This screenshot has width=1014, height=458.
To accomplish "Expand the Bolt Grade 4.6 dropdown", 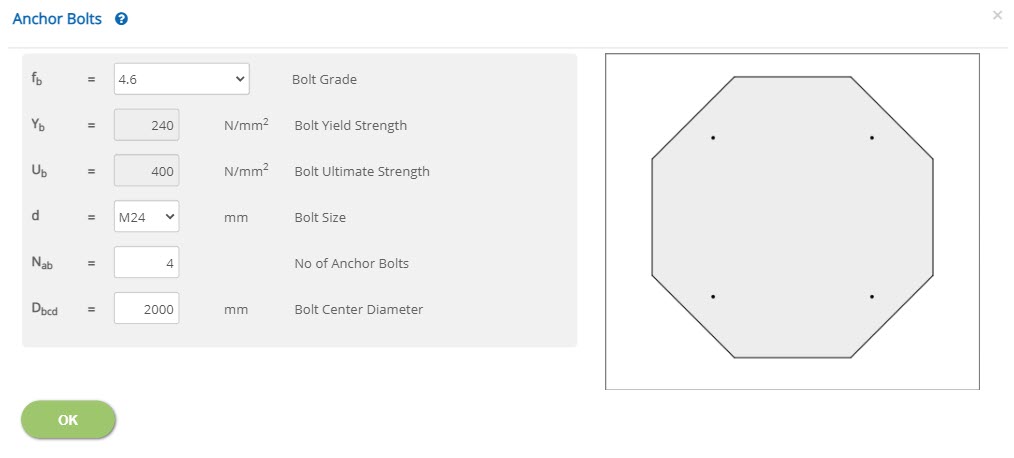I will tap(182, 79).
